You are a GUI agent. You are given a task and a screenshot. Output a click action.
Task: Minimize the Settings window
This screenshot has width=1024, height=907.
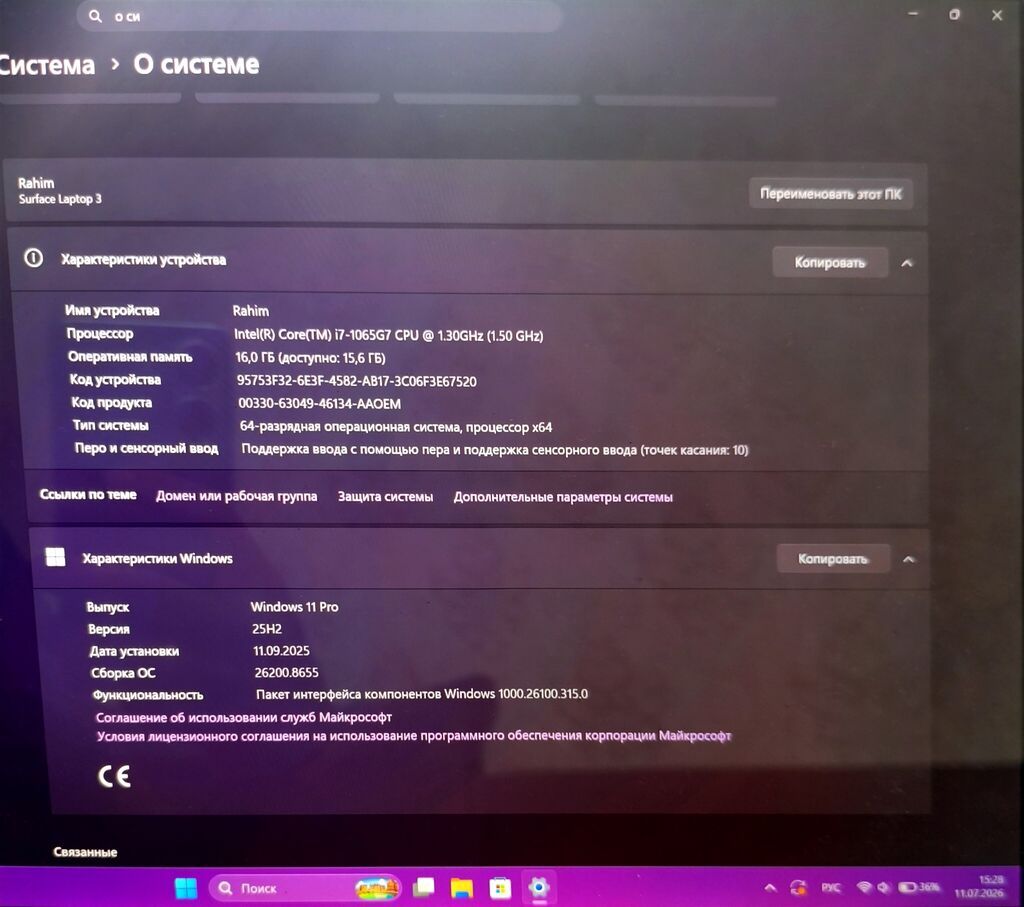[x=913, y=14]
